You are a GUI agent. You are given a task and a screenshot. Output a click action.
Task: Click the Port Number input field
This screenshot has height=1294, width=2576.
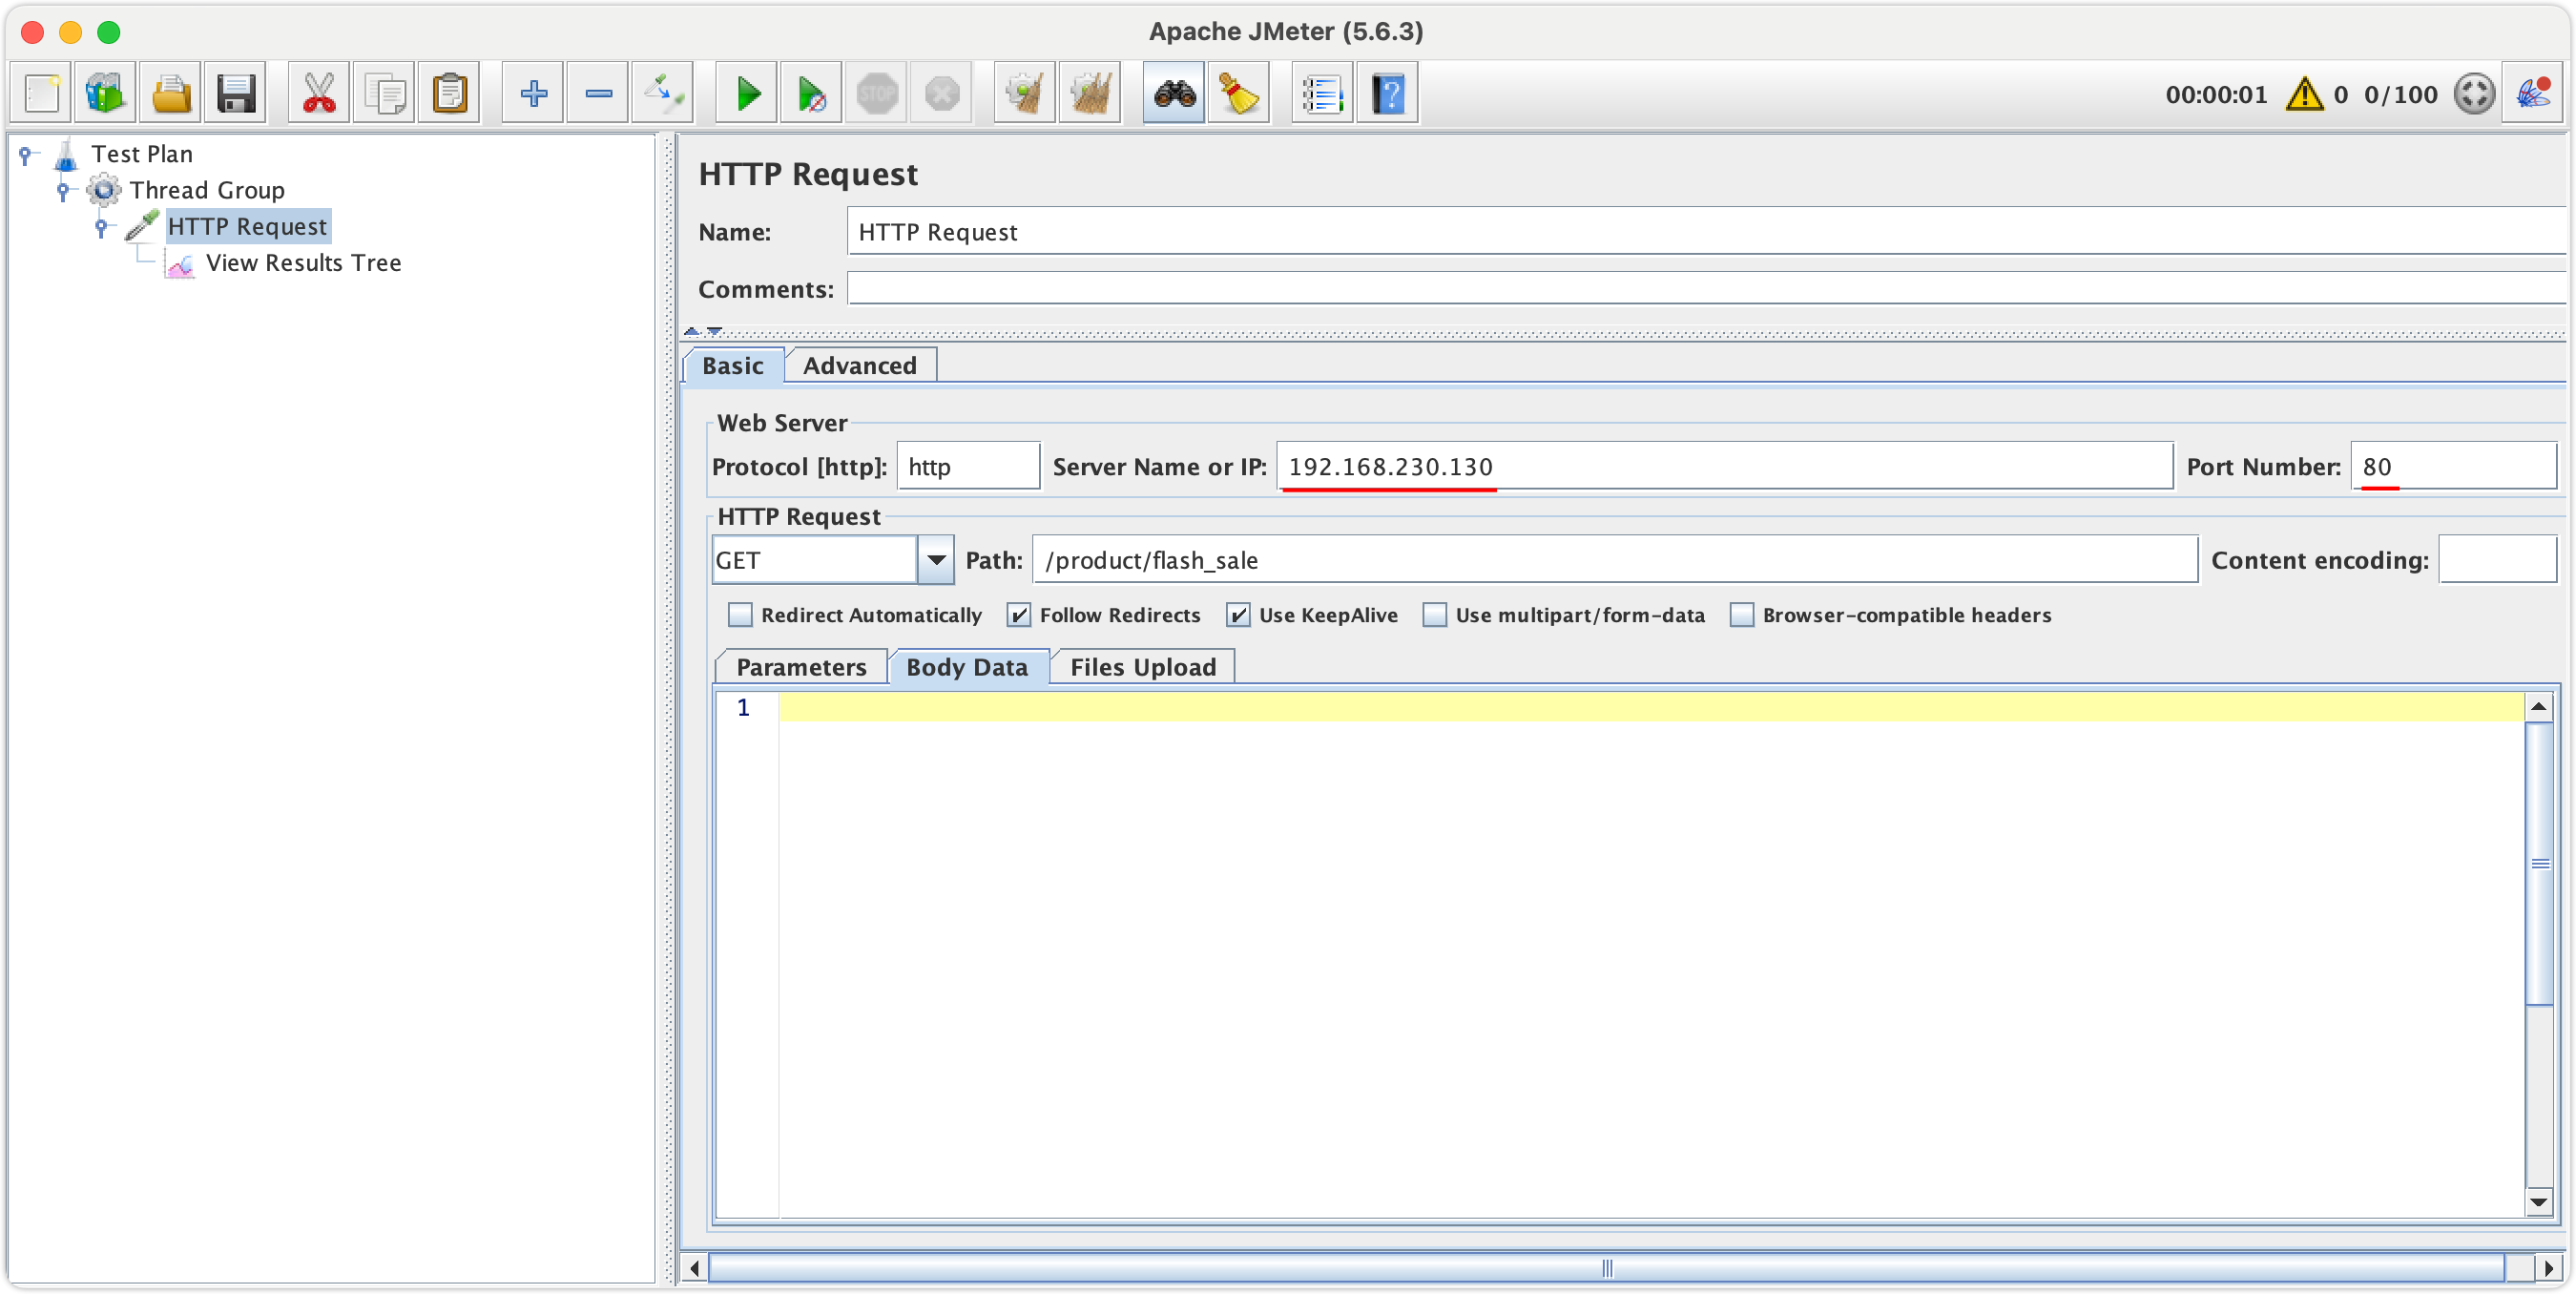pos(2455,465)
